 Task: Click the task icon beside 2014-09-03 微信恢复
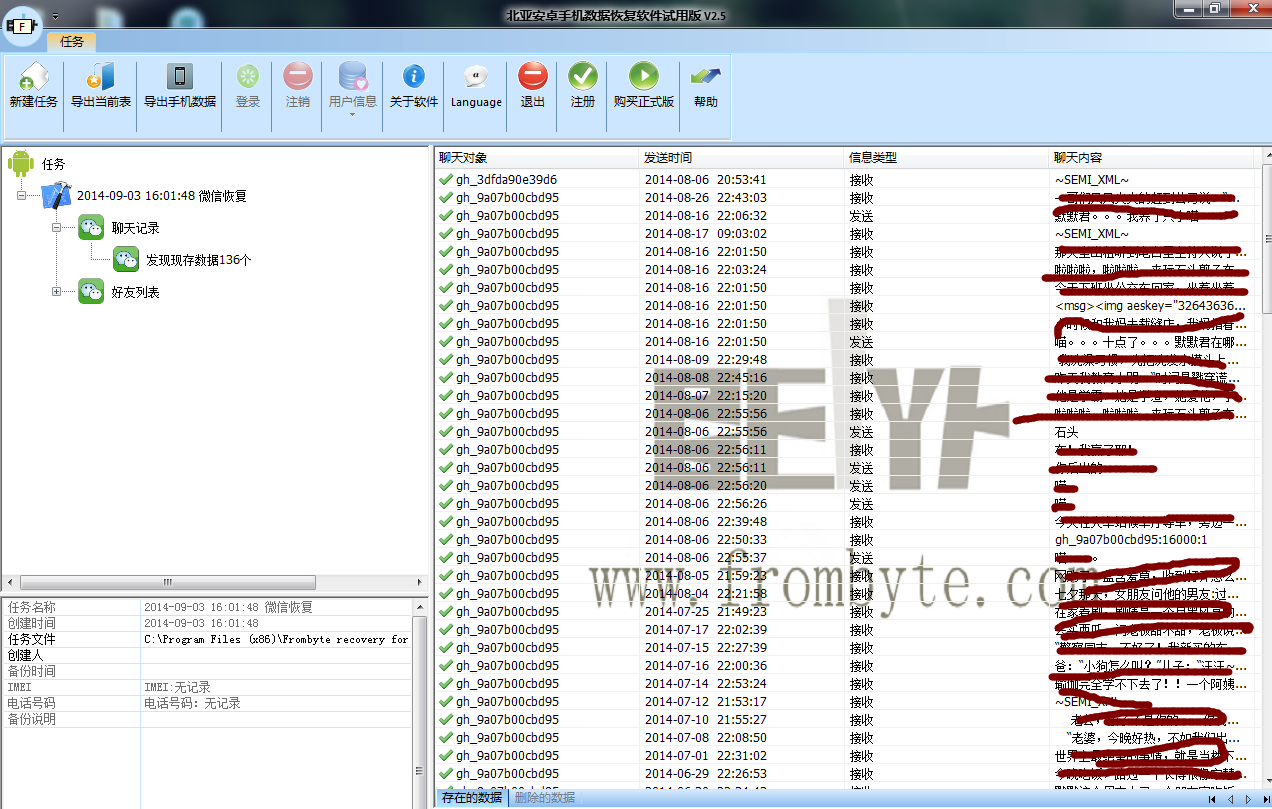pos(56,196)
